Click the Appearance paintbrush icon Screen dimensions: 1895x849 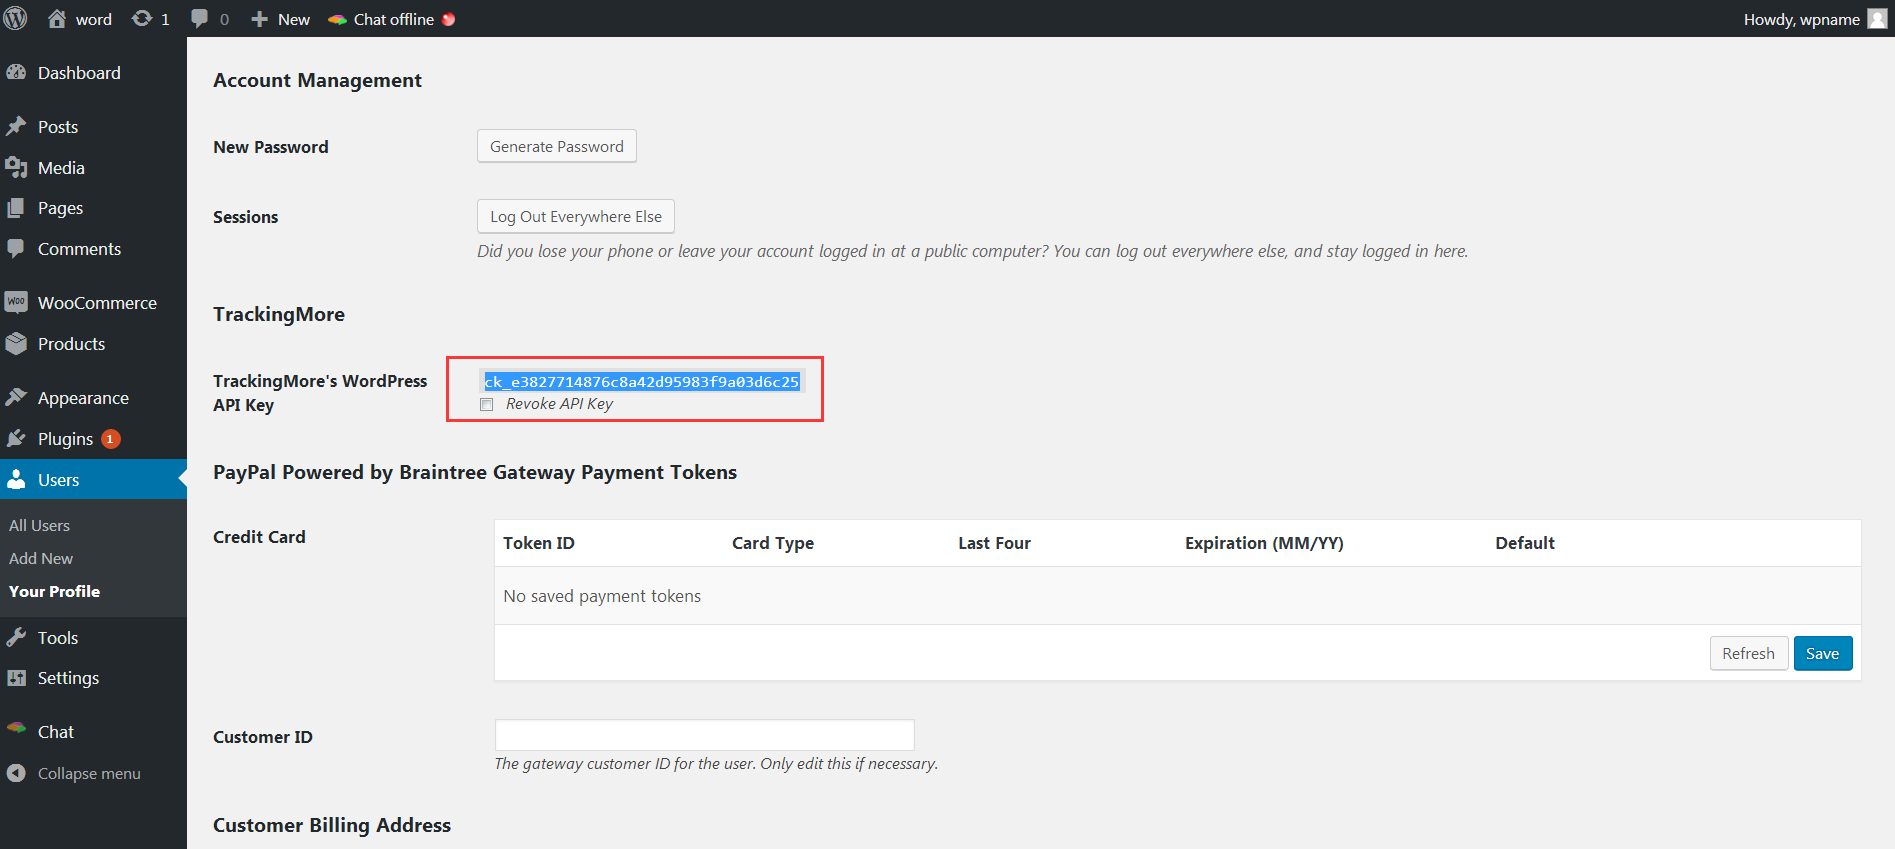click(16, 398)
